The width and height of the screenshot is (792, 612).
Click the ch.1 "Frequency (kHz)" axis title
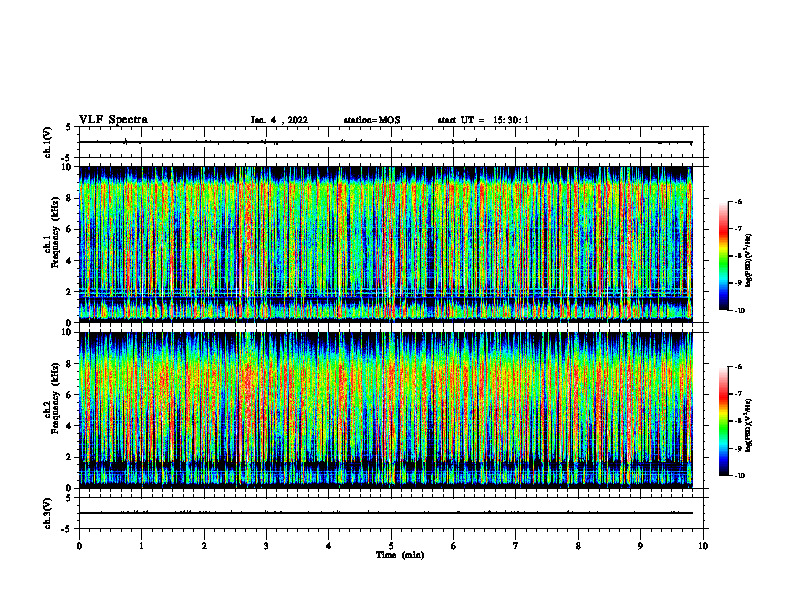tap(55, 232)
